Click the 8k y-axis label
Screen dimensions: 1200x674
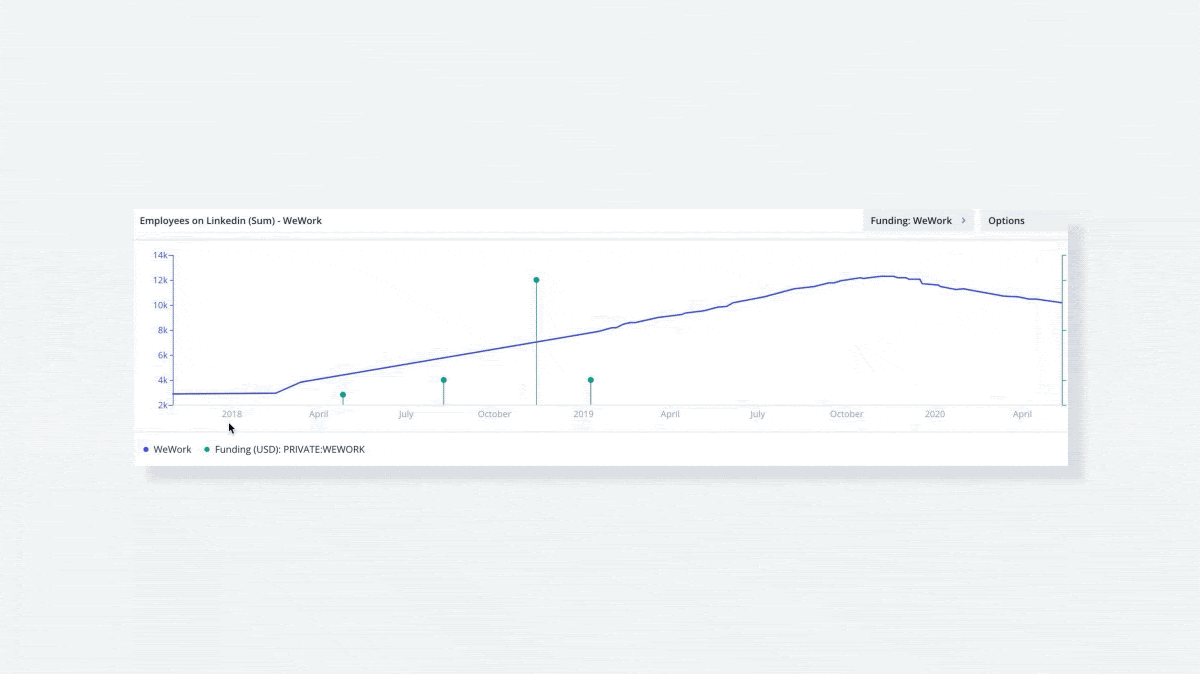161,330
